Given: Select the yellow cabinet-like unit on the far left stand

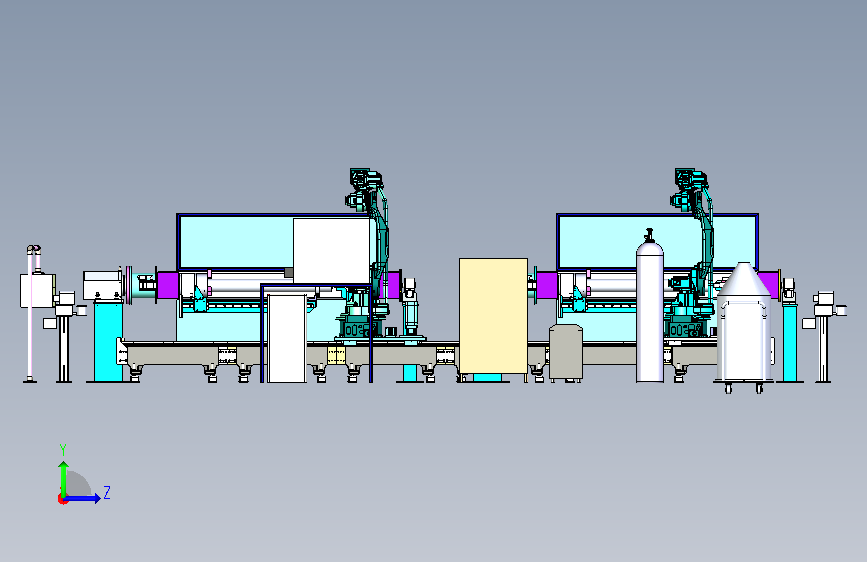Looking at the screenshot, I should tap(37, 290).
